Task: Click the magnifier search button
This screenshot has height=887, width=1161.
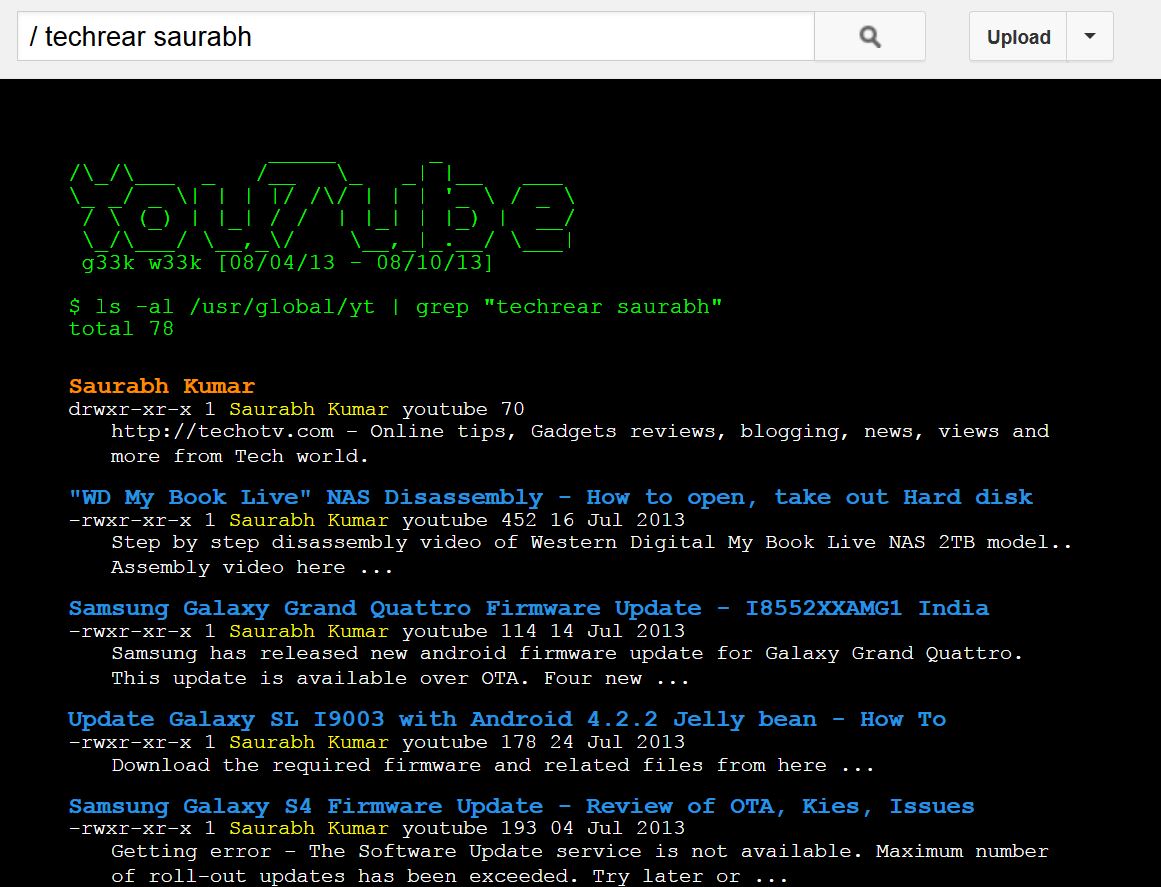Action: pos(869,36)
